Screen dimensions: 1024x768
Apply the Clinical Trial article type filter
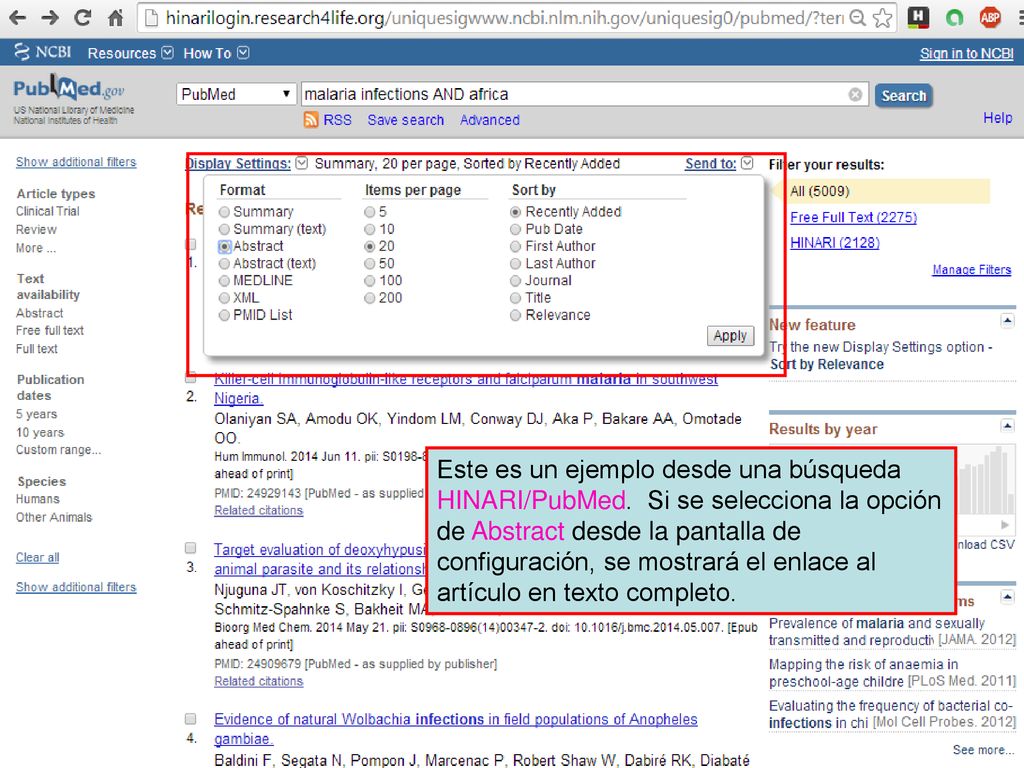point(48,212)
